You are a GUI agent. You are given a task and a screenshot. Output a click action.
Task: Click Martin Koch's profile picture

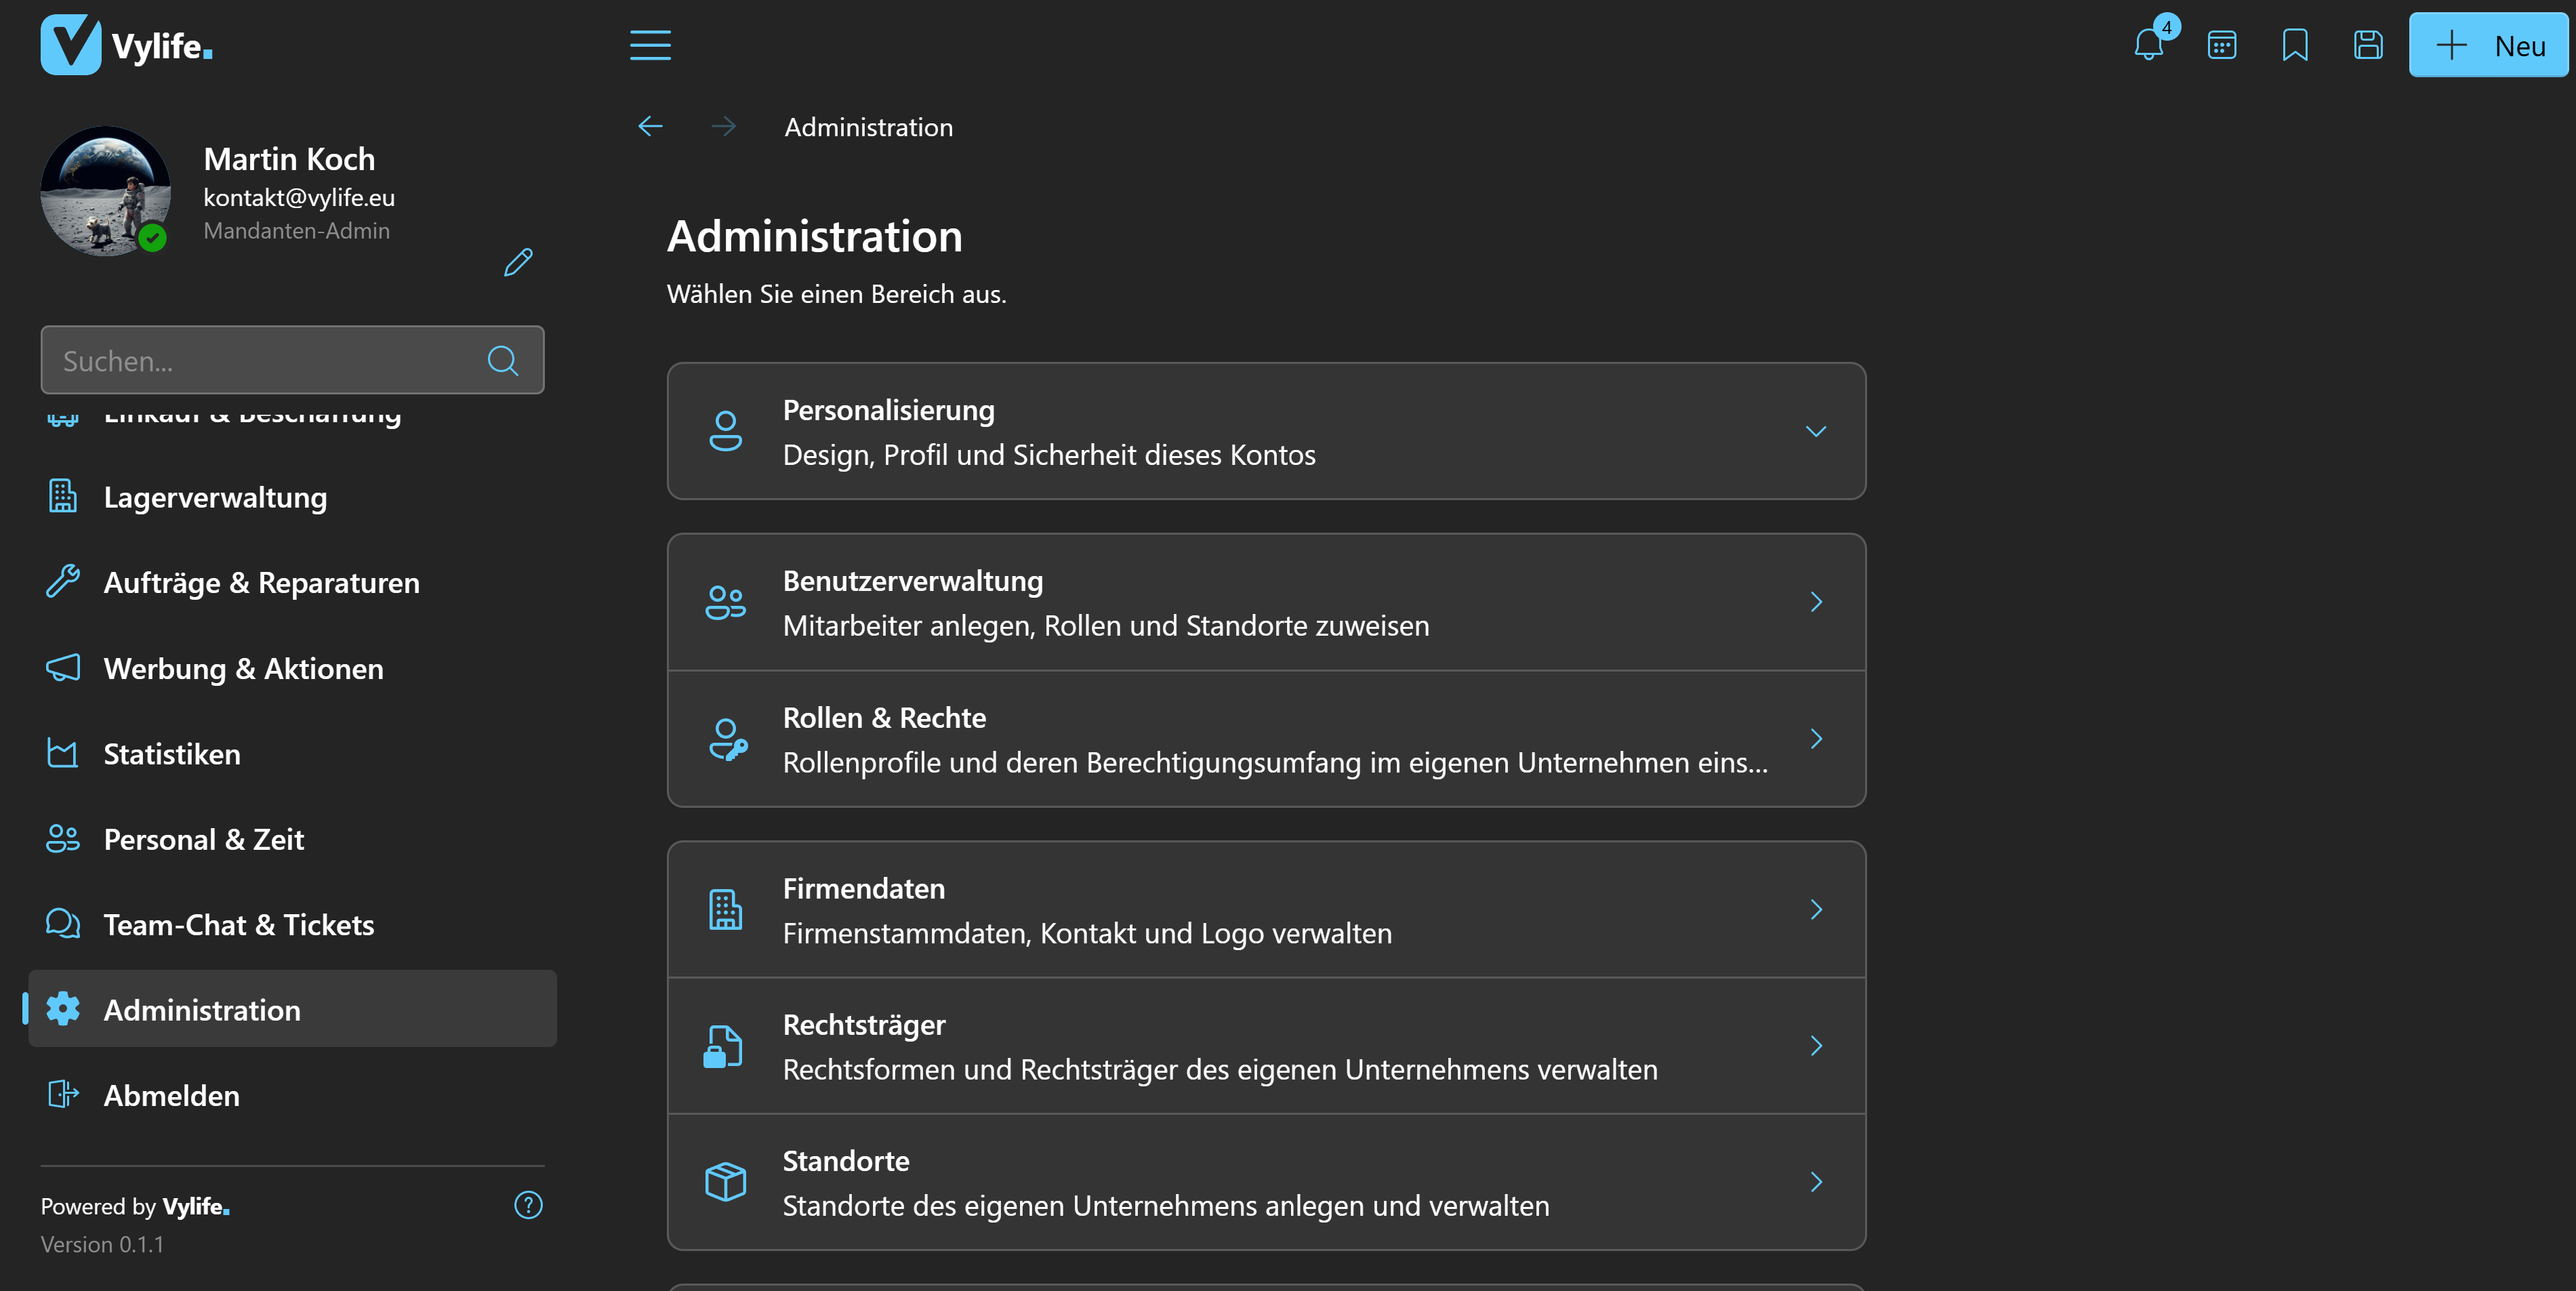[105, 191]
